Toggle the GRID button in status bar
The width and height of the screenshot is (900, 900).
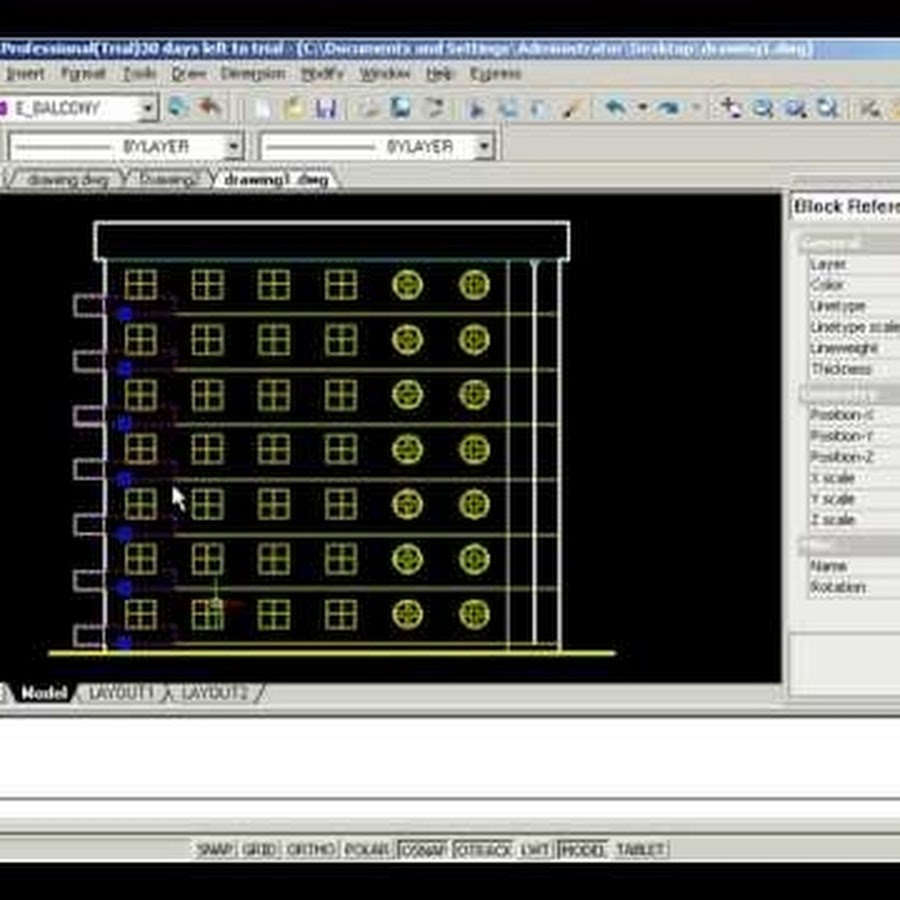(259, 849)
